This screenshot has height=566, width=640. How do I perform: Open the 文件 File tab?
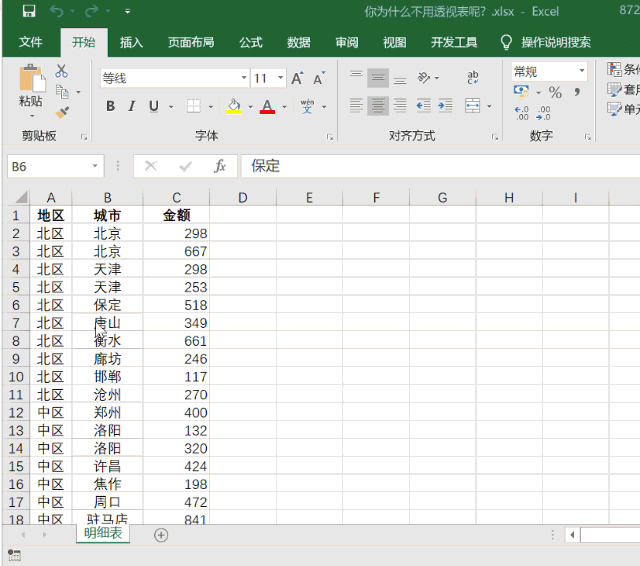(31, 42)
